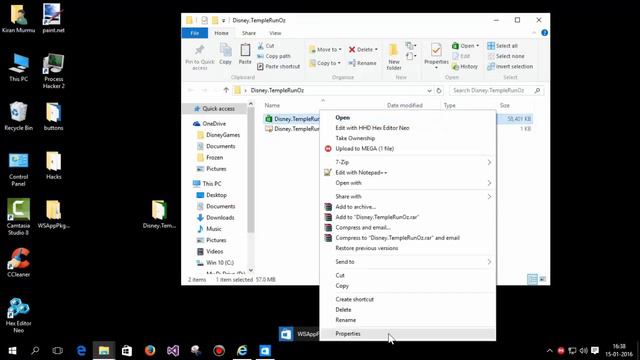Viewport: 640px width, 360px height.
Task: Select the Recycle Bin icon
Action: tap(18, 116)
